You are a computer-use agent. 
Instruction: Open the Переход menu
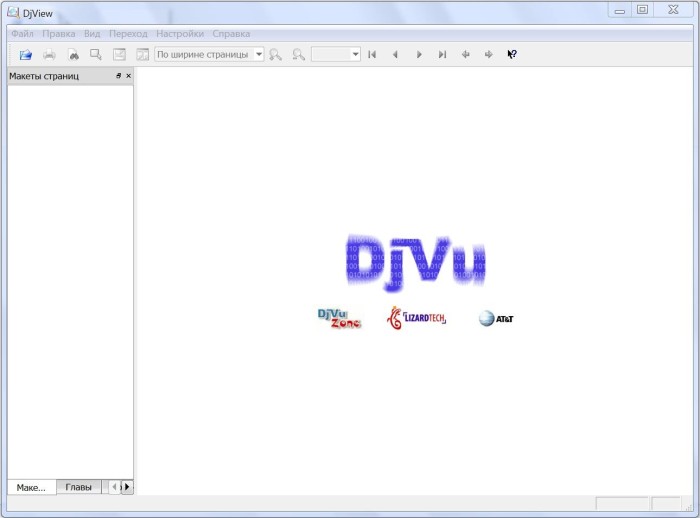128,34
